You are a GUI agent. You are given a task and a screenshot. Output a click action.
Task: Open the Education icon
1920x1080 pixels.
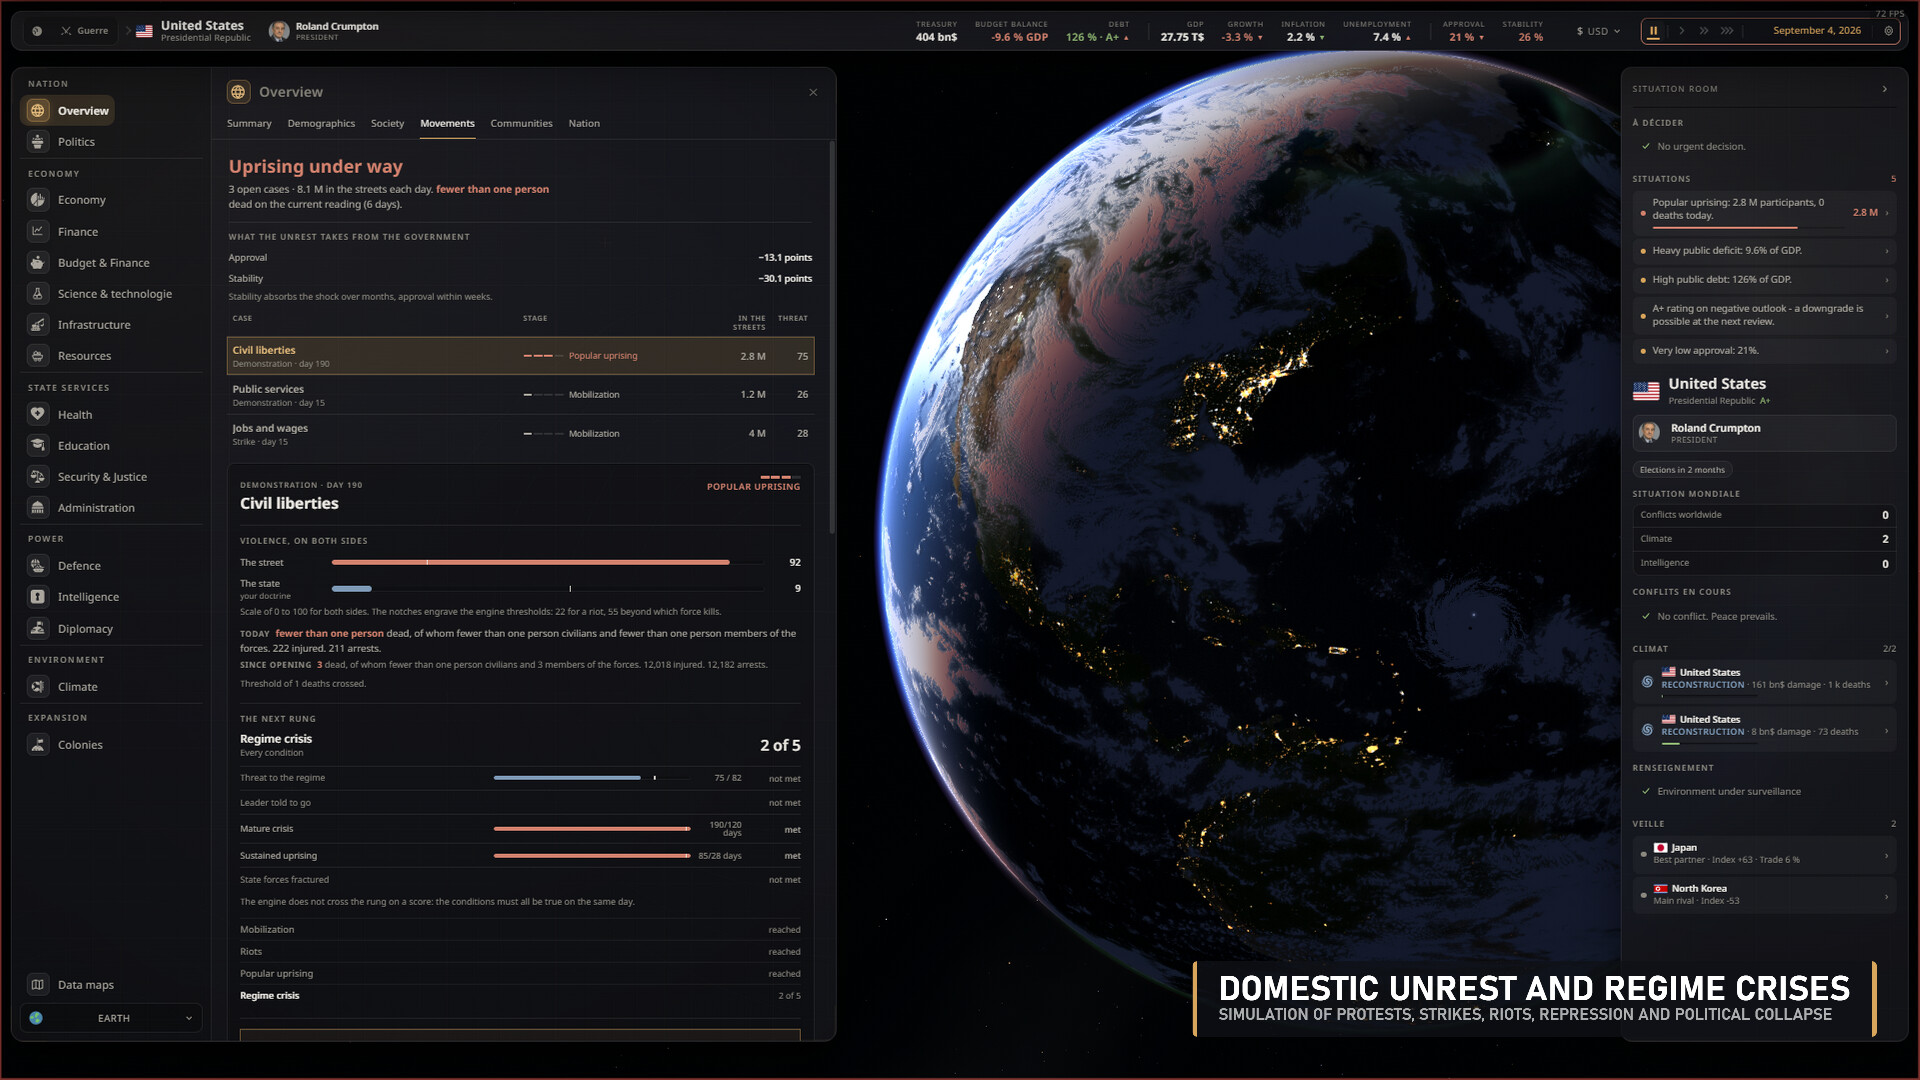click(38, 446)
